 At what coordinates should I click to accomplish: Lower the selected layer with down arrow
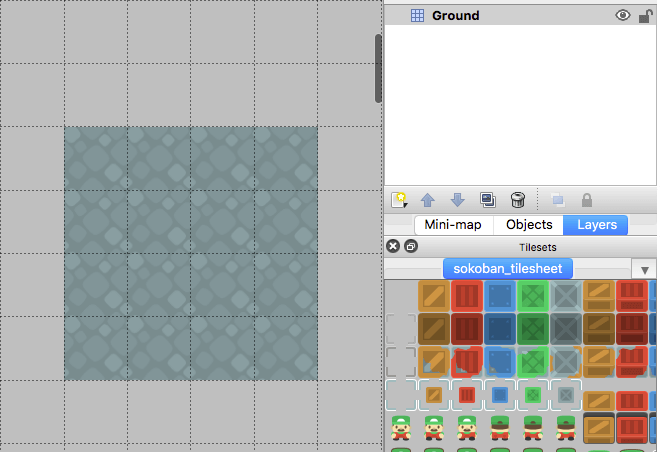point(458,200)
